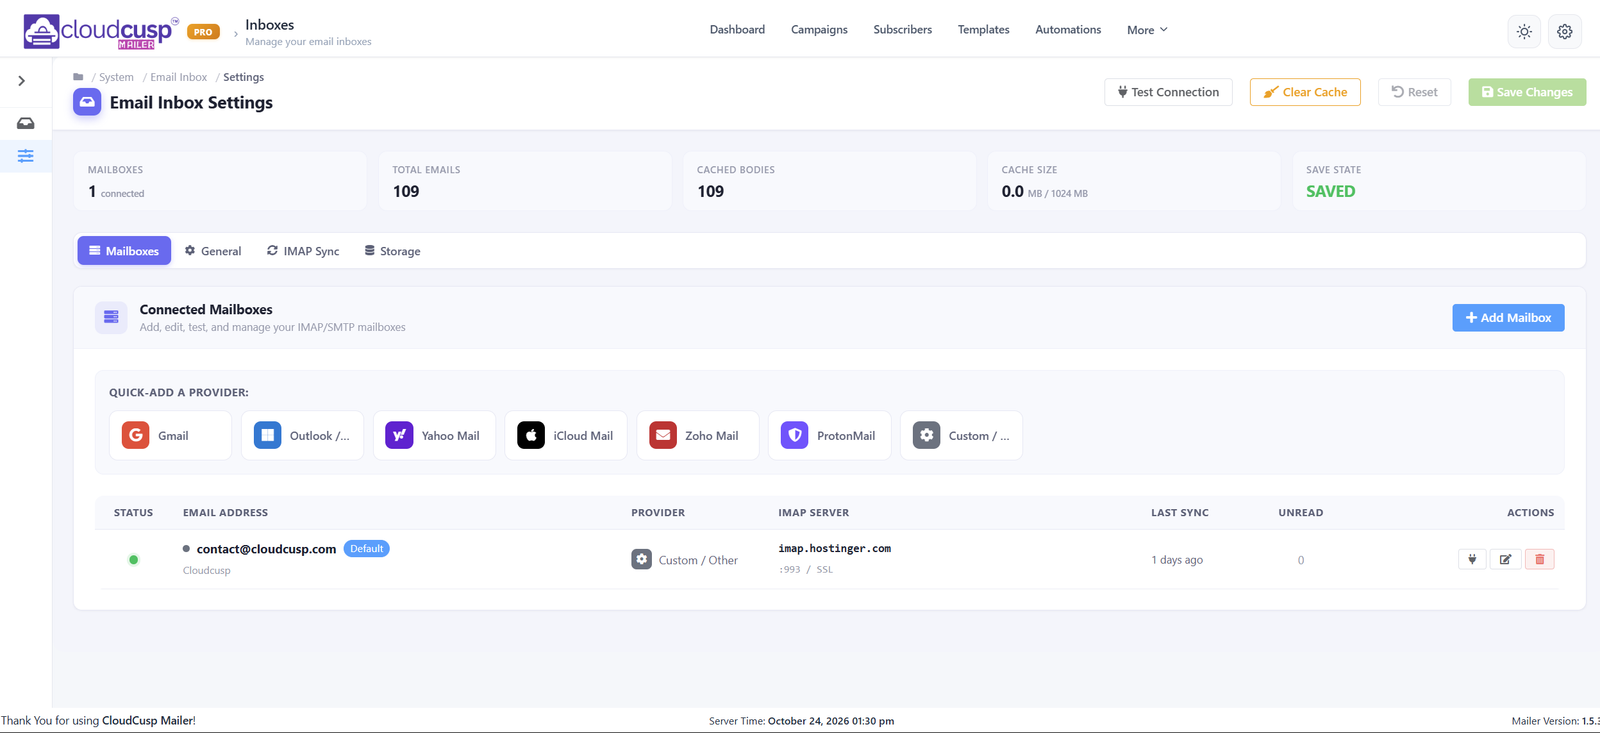Click the Default badge
This screenshot has height=733, width=1600.
coord(367,549)
